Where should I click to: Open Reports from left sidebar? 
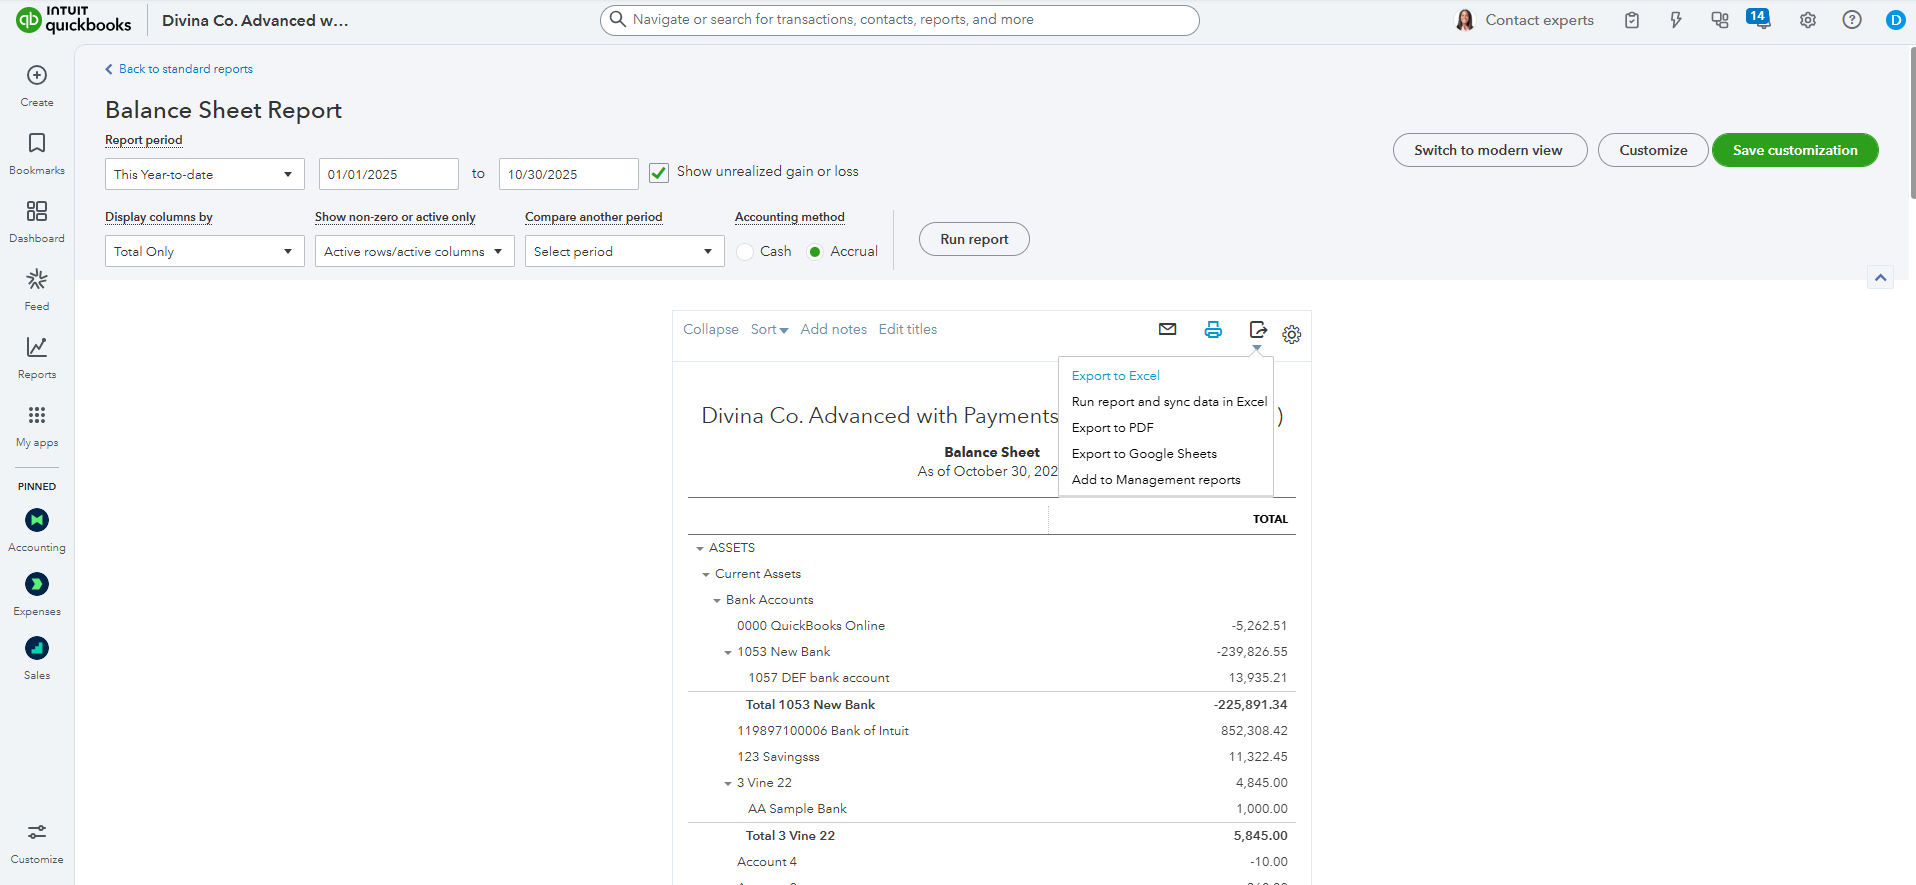tap(37, 356)
